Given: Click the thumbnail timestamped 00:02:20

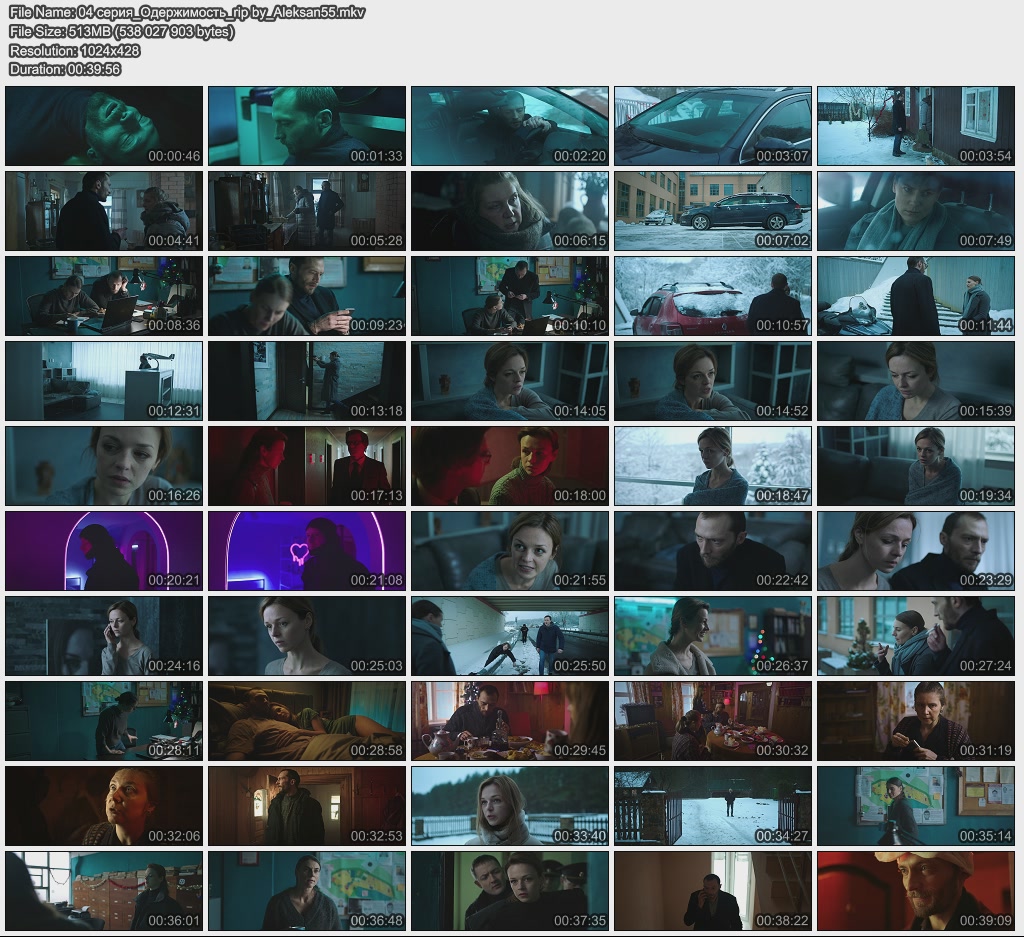Looking at the screenshot, I should [510, 126].
